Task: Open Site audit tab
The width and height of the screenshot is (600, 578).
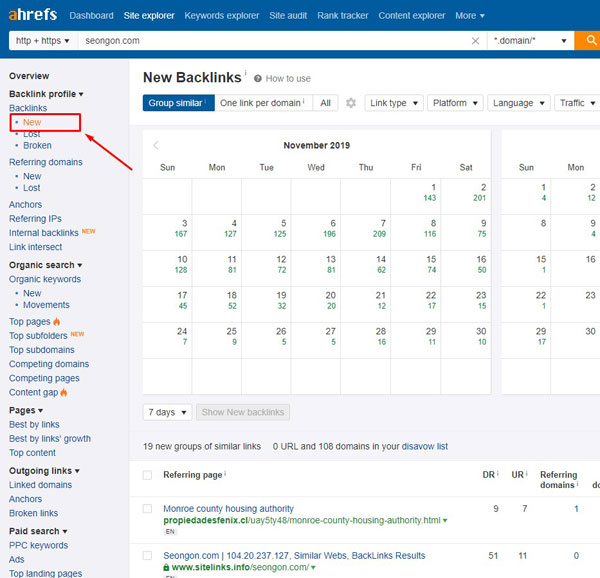Action: pyautogui.click(x=288, y=16)
